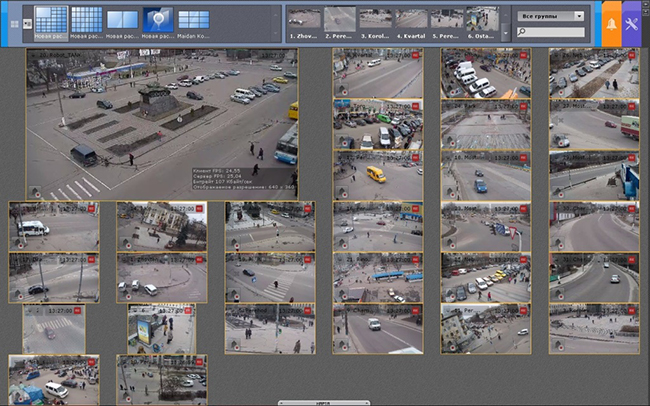Open the settings wrench tools icon
This screenshot has width=650, height=406.
[632, 22]
